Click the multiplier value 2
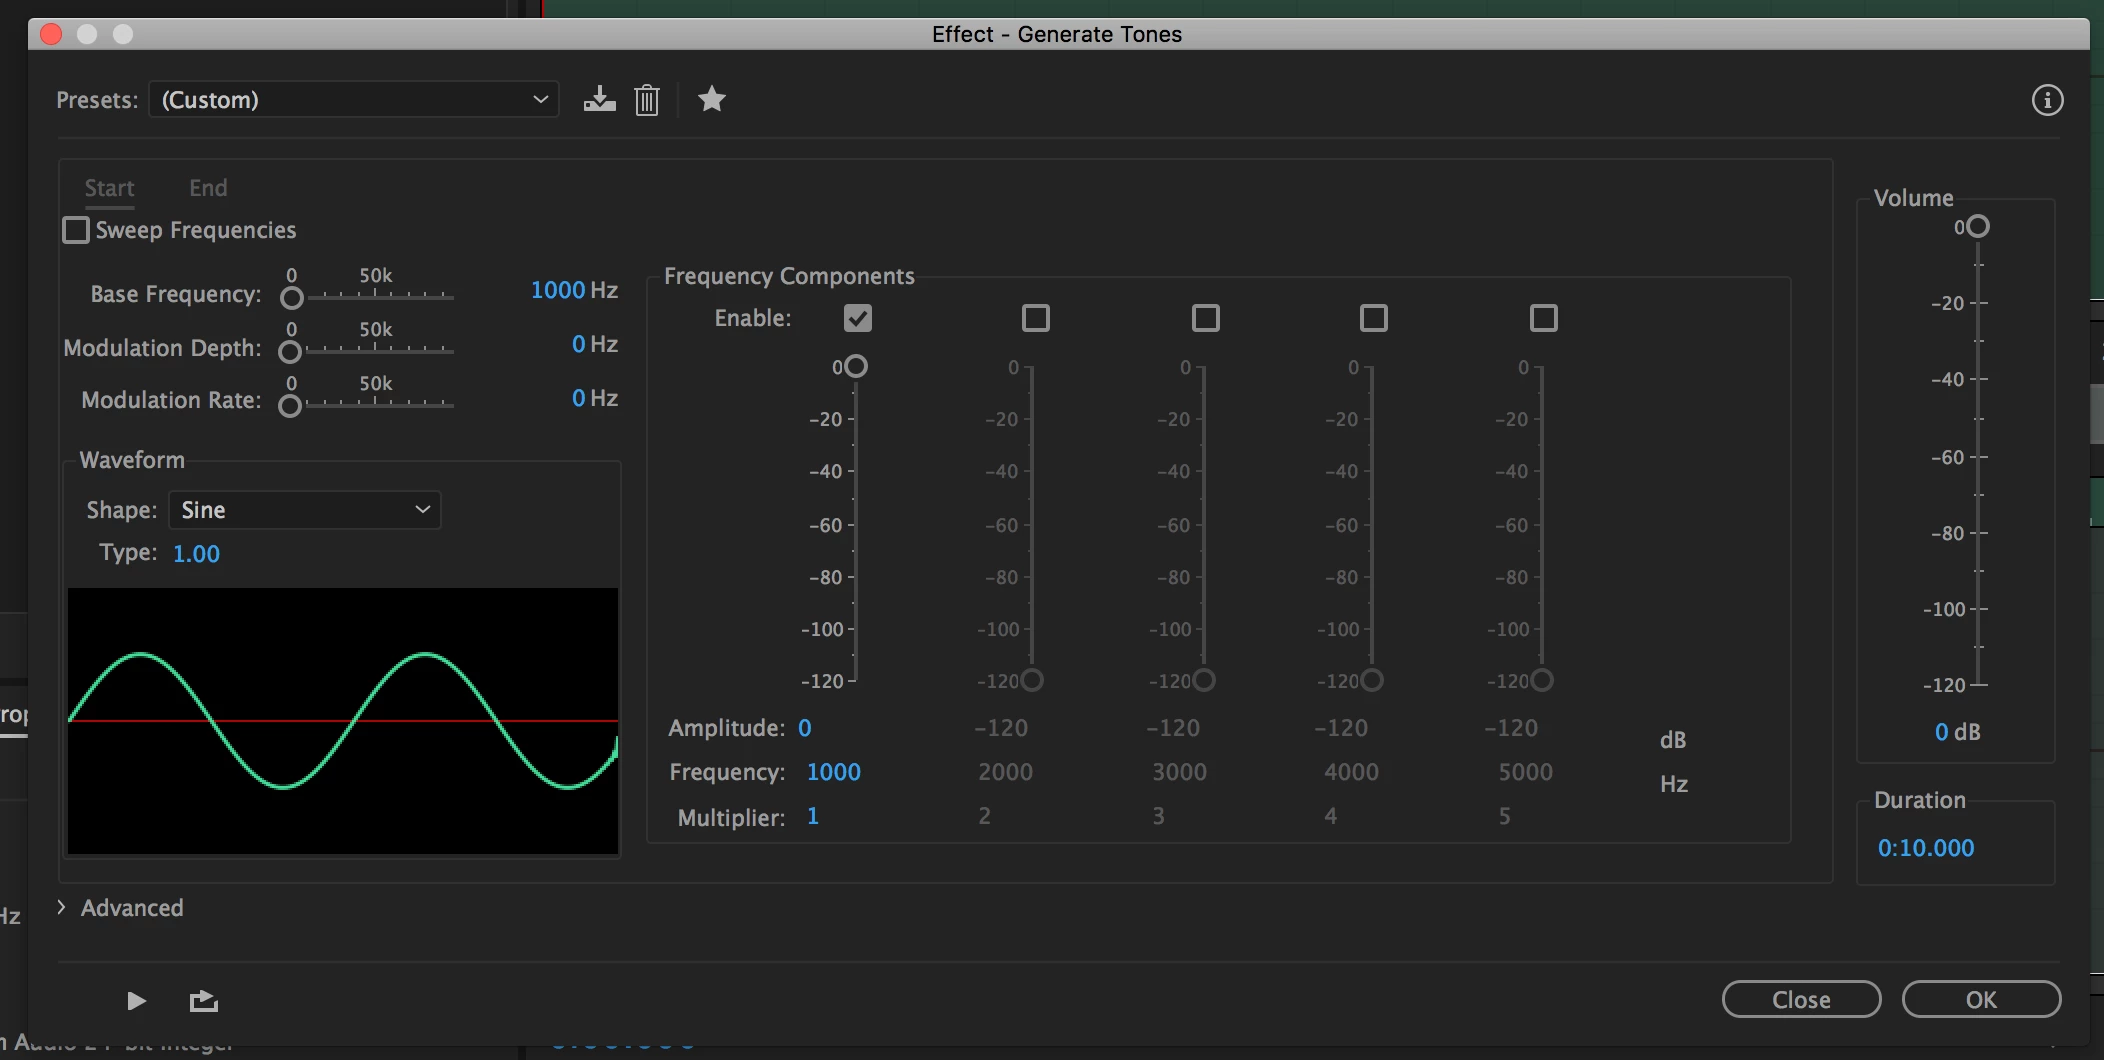2104x1060 pixels. [x=985, y=816]
